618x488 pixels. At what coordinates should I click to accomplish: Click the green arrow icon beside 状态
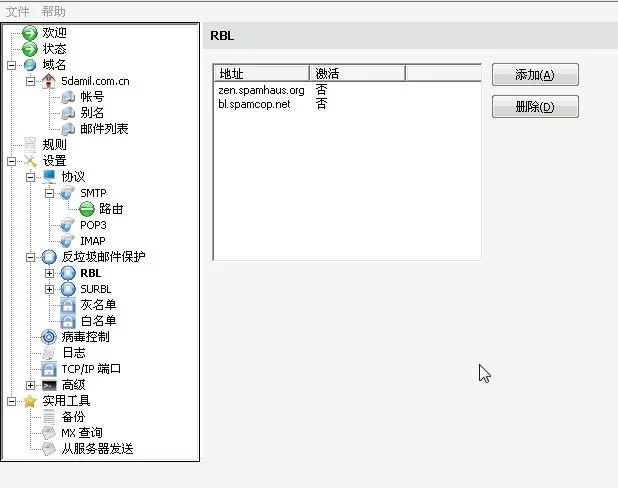(x=30, y=49)
